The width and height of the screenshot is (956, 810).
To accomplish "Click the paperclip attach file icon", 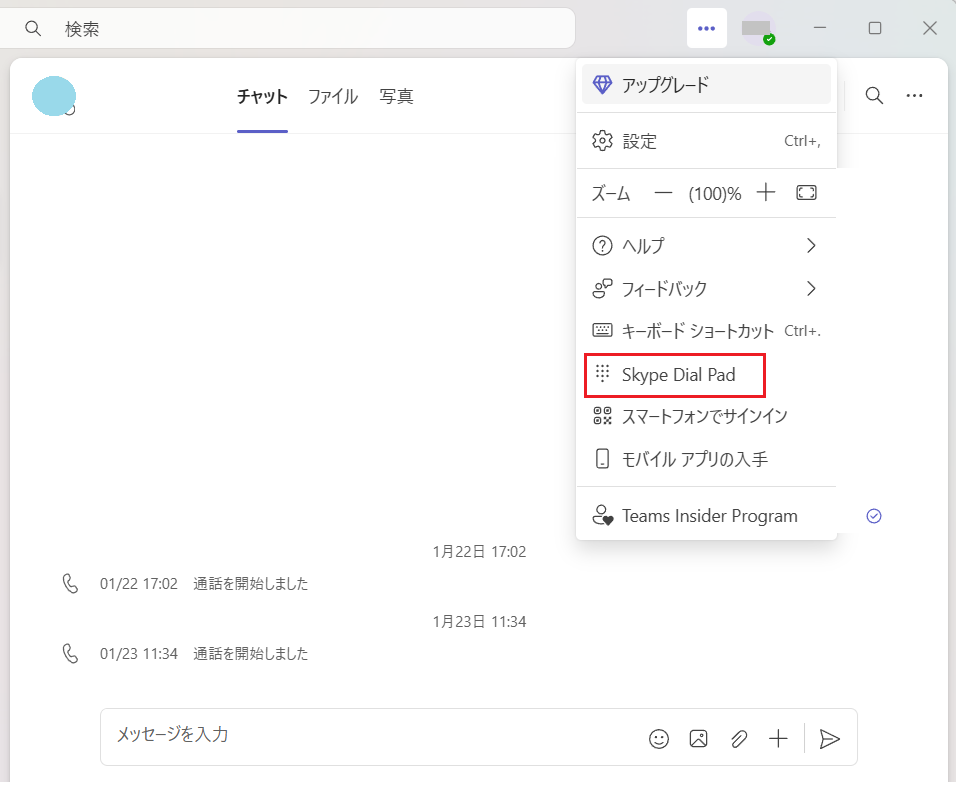I will [x=739, y=739].
